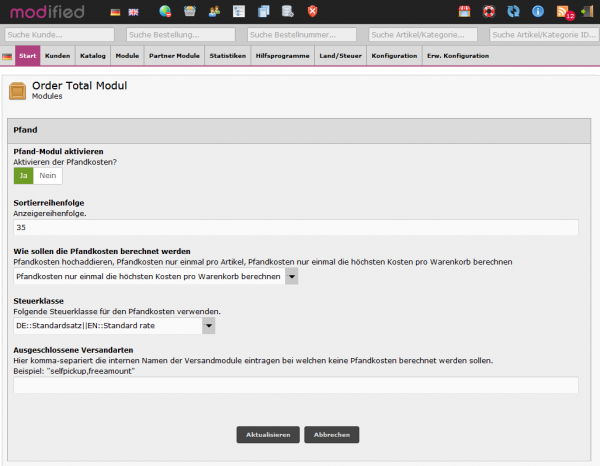Click the UK flag language icon
The width and height of the screenshot is (600, 466).
[x=133, y=12]
